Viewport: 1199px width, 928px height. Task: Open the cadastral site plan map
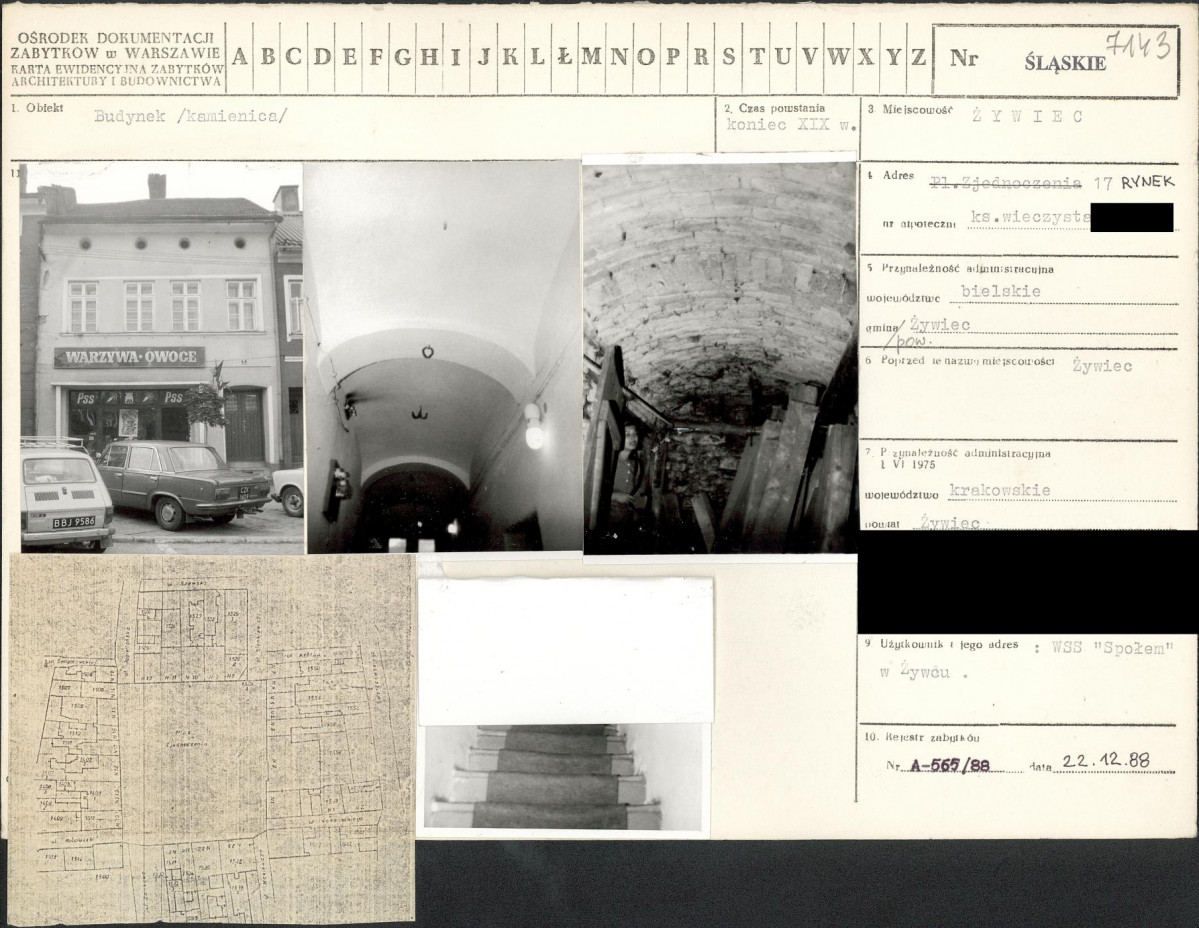click(211, 739)
